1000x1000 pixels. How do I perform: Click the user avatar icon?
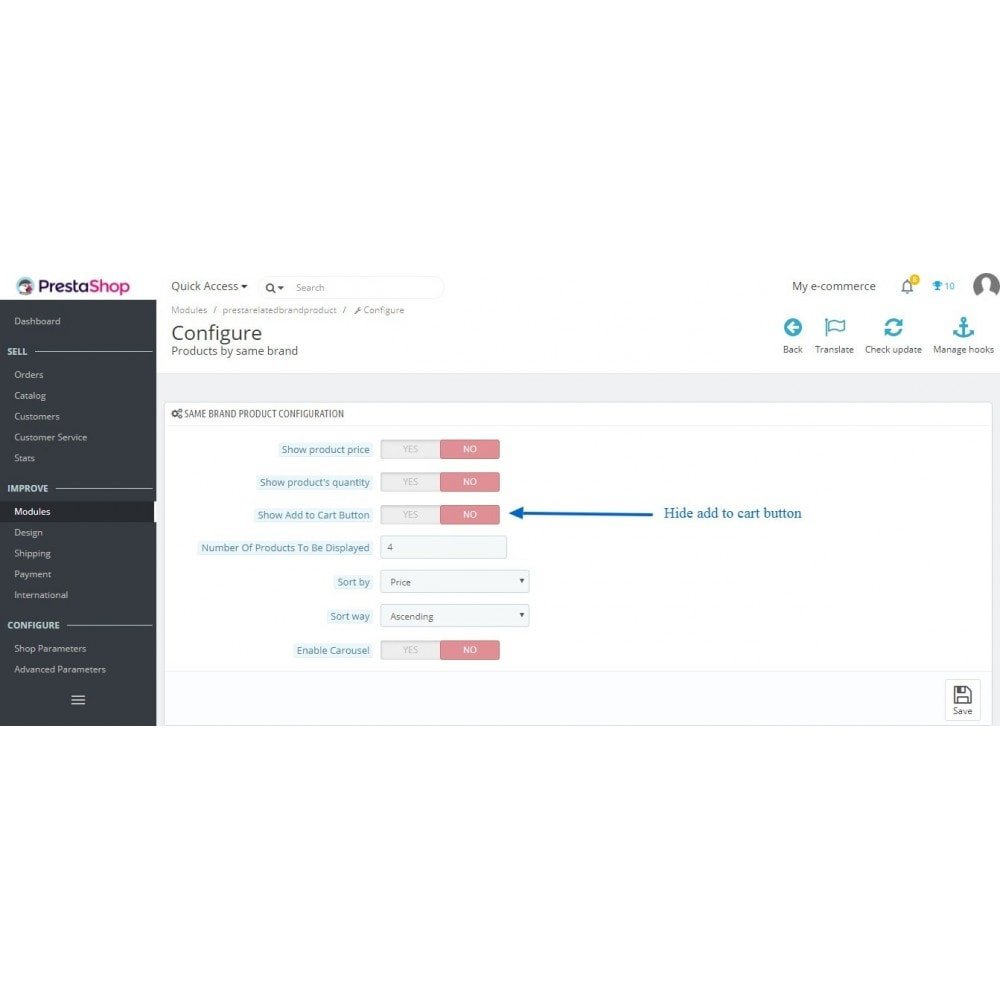pos(985,287)
